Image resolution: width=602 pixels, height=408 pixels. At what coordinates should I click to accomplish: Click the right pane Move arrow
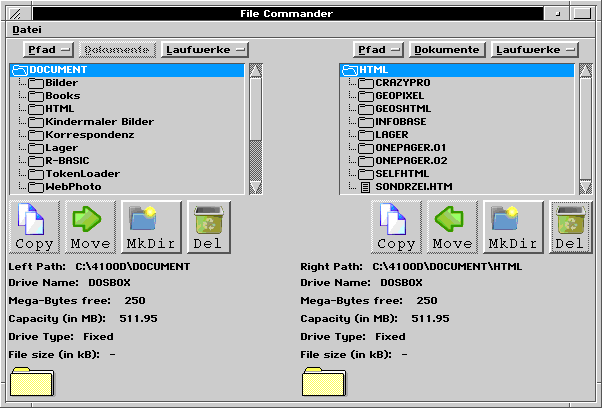452,227
